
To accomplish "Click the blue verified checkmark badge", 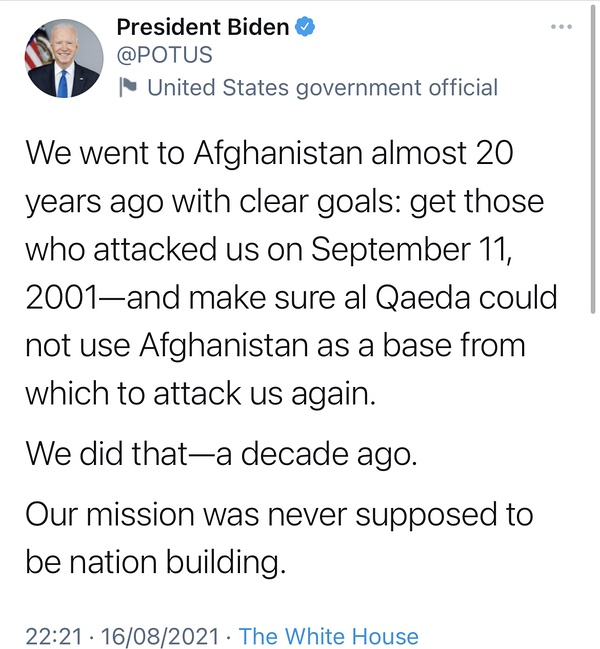I will coord(305,27).
